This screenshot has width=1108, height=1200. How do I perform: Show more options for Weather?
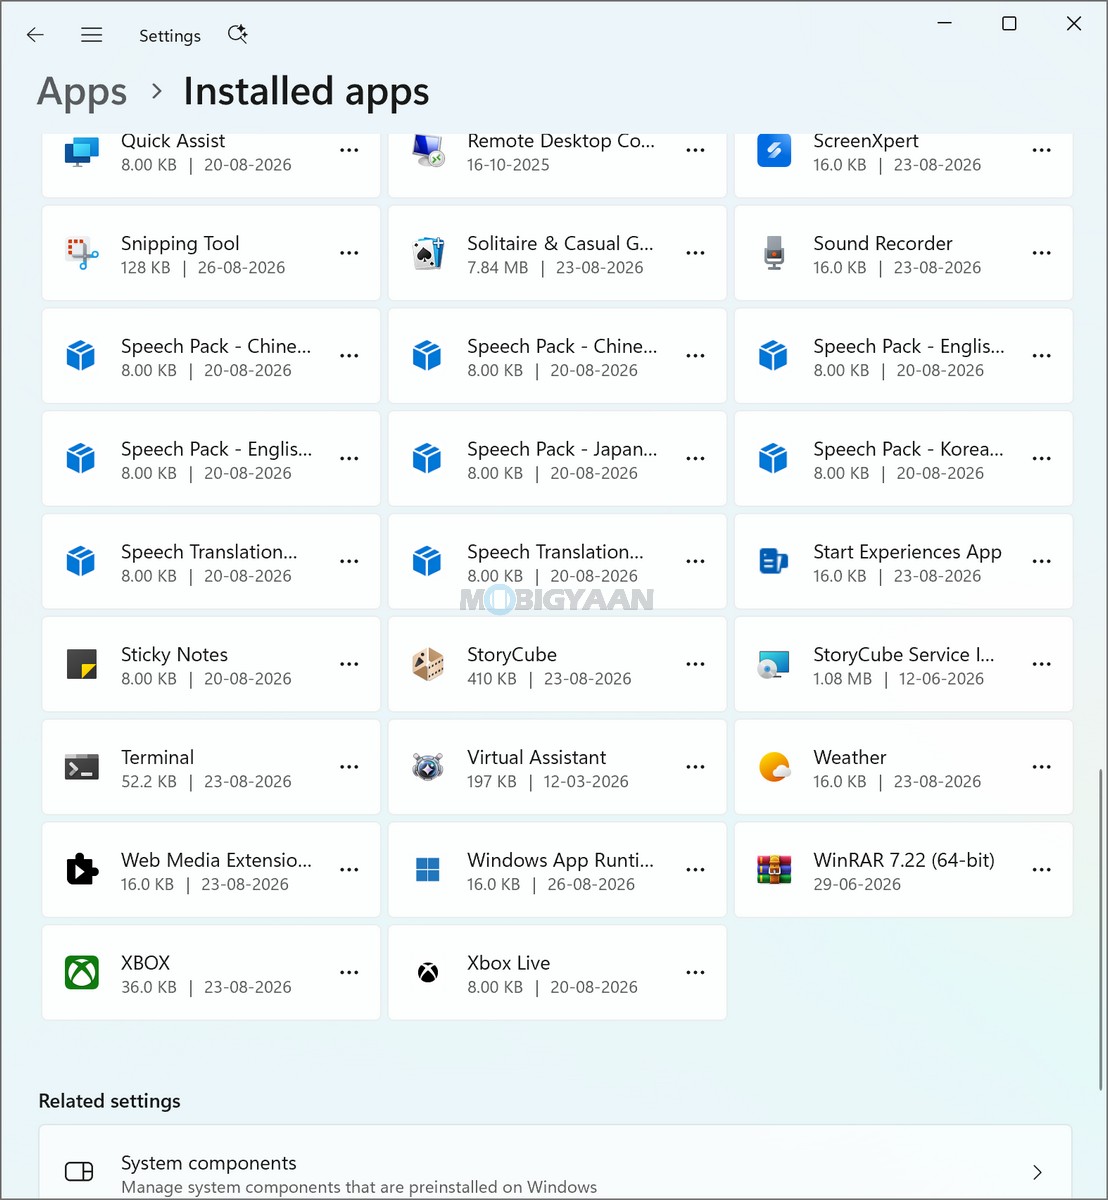1041,768
